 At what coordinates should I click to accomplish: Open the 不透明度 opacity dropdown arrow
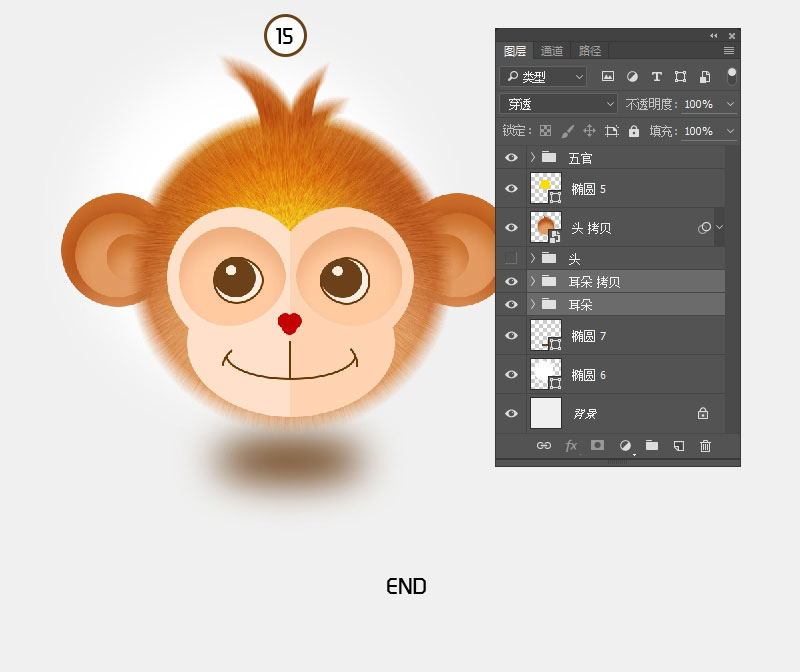click(730, 104)
